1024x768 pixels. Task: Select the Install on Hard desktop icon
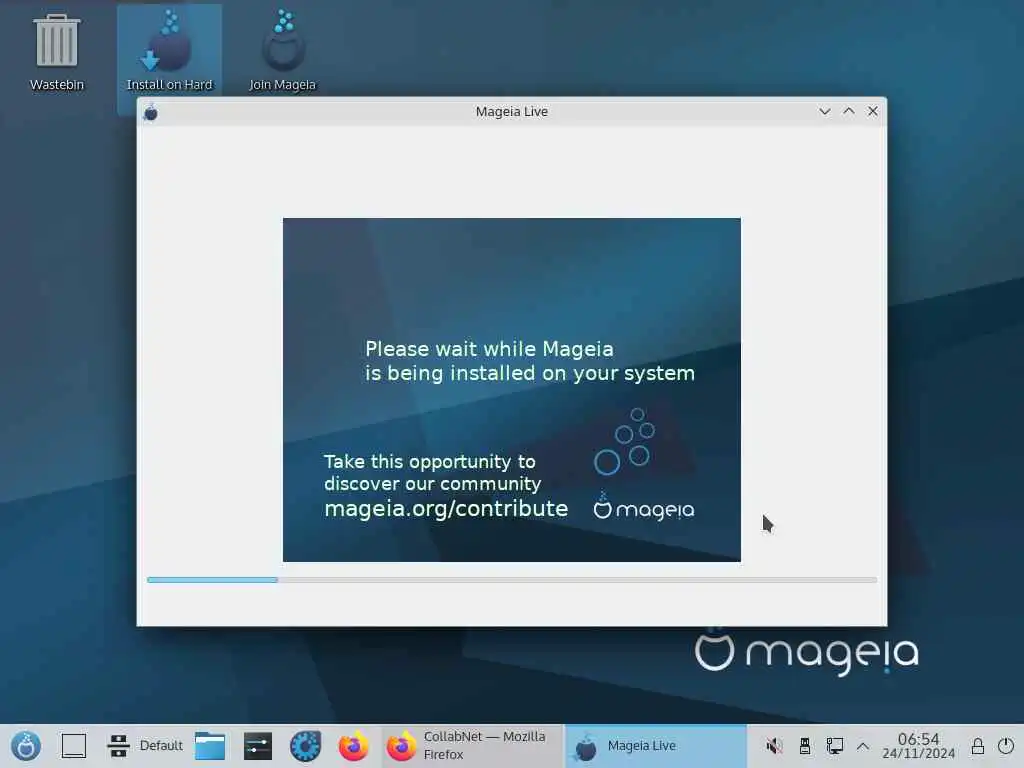pos(169,54)
